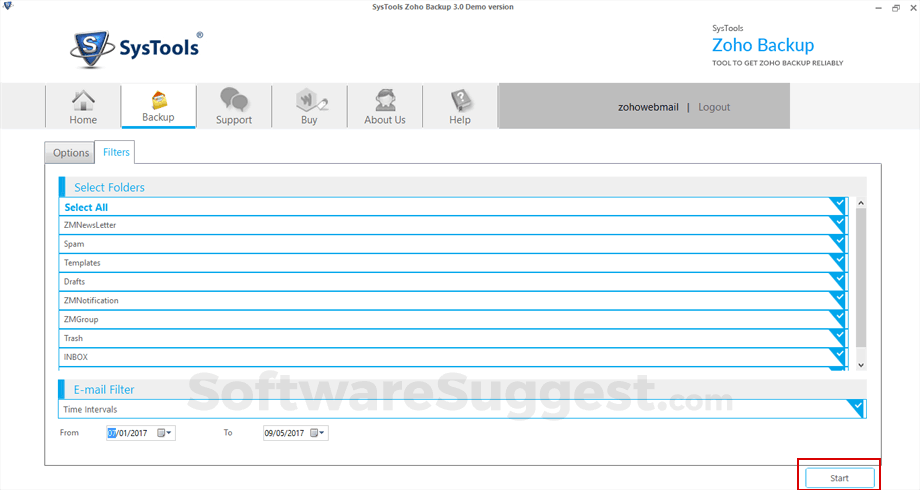Switch to the Options tab
Viewport: 920px width, 490px height.
click(70, 153)
